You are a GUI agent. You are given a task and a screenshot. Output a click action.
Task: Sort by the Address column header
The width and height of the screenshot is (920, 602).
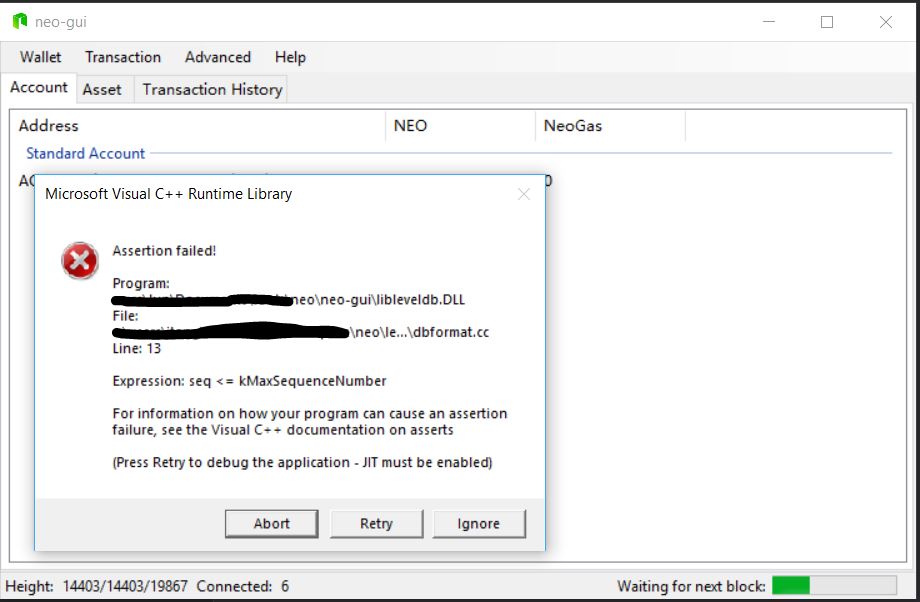198,126
